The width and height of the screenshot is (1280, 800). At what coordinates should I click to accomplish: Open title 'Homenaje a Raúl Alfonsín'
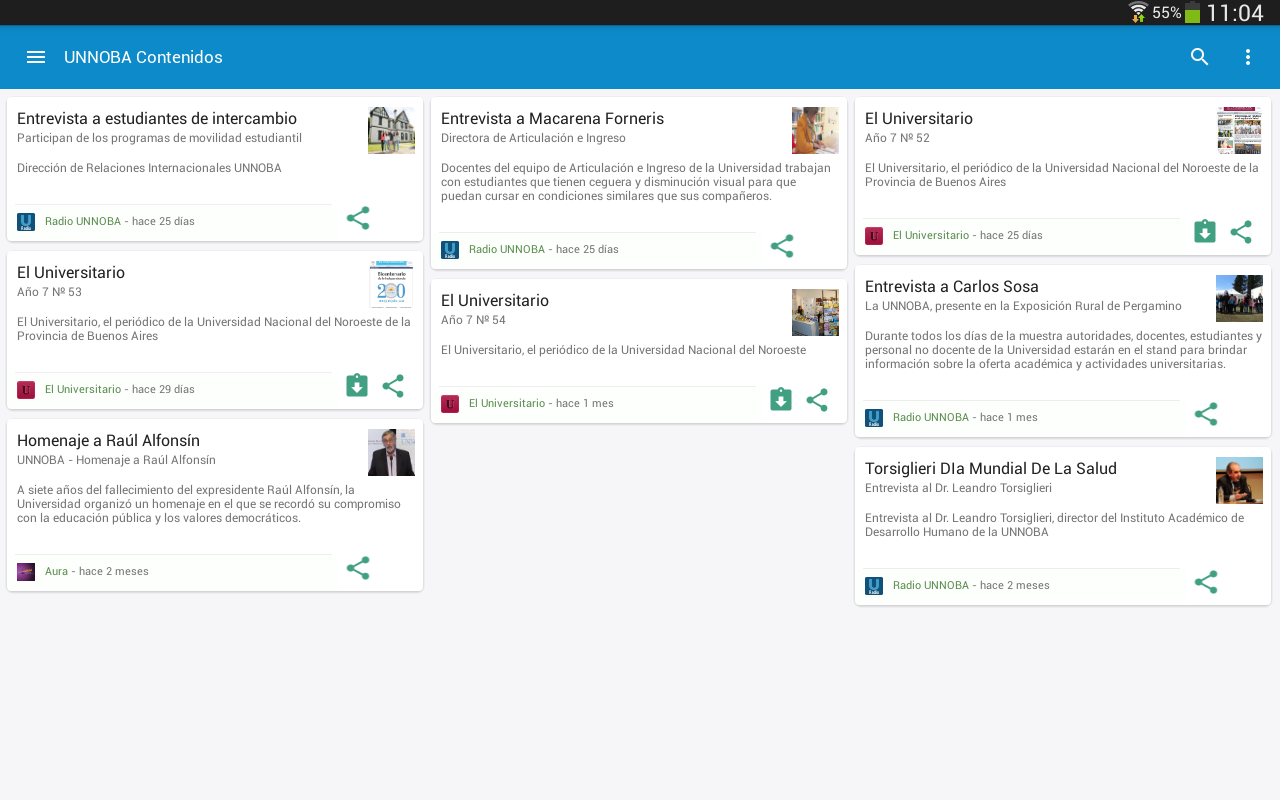click(x=109, y=441)
